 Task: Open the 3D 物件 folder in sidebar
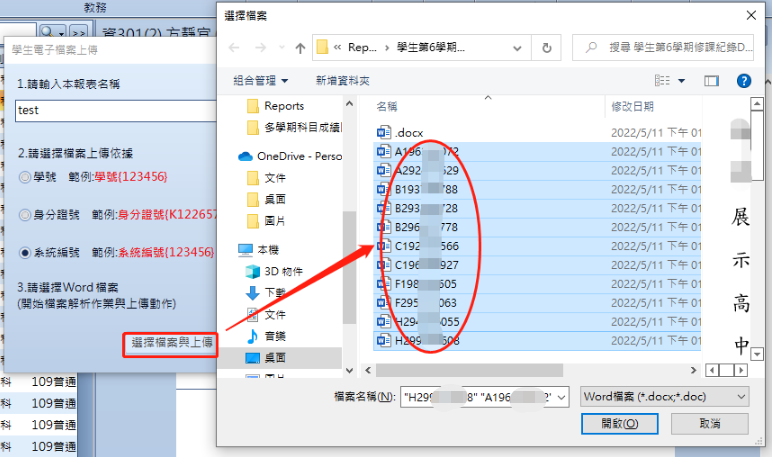(x=275, y=271)
